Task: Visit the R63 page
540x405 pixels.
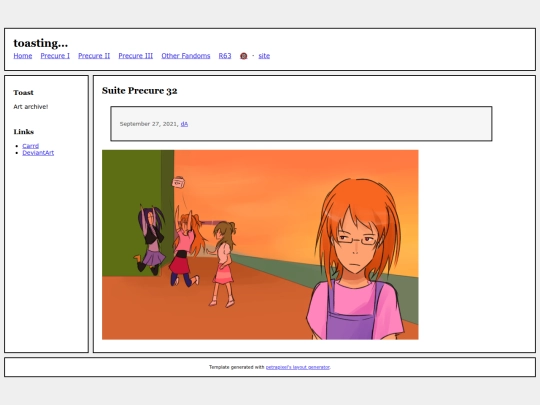Action: tap(225, 56)
